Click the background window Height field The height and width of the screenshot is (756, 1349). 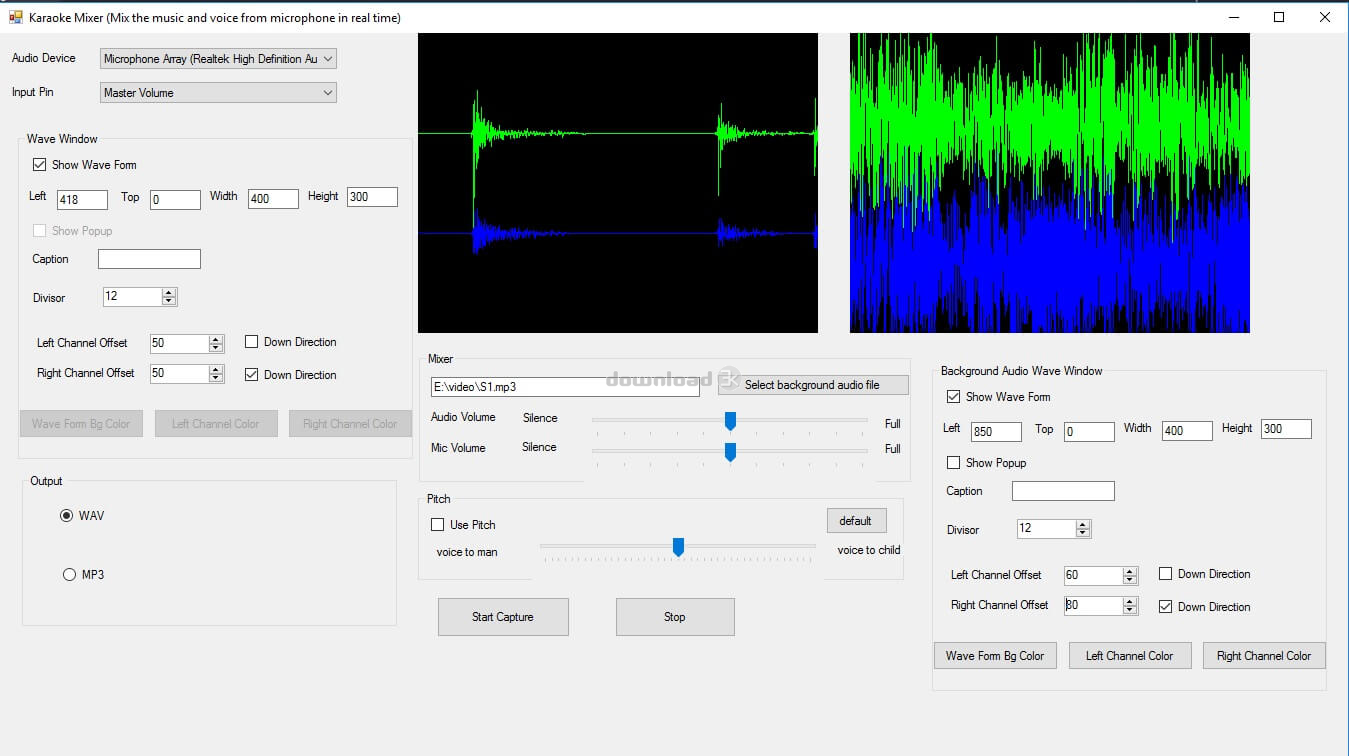click(1286, 429)
